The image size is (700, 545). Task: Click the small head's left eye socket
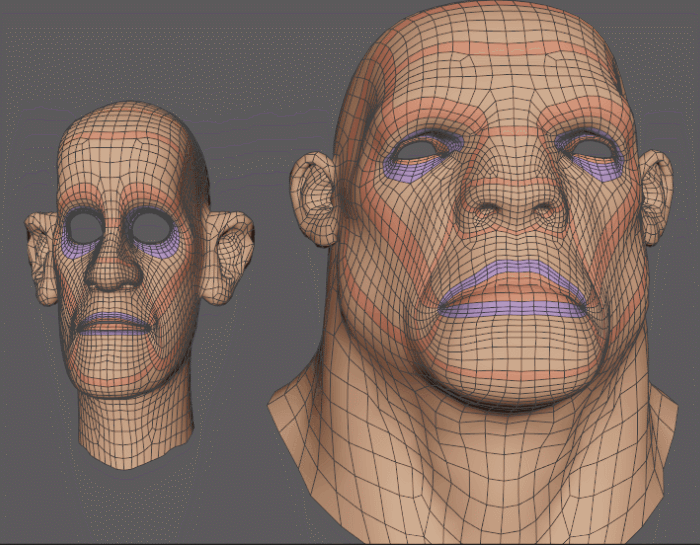86,228
